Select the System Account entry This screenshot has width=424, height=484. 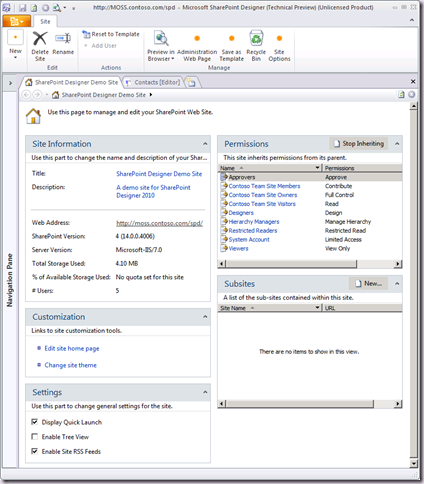point(249,239)
